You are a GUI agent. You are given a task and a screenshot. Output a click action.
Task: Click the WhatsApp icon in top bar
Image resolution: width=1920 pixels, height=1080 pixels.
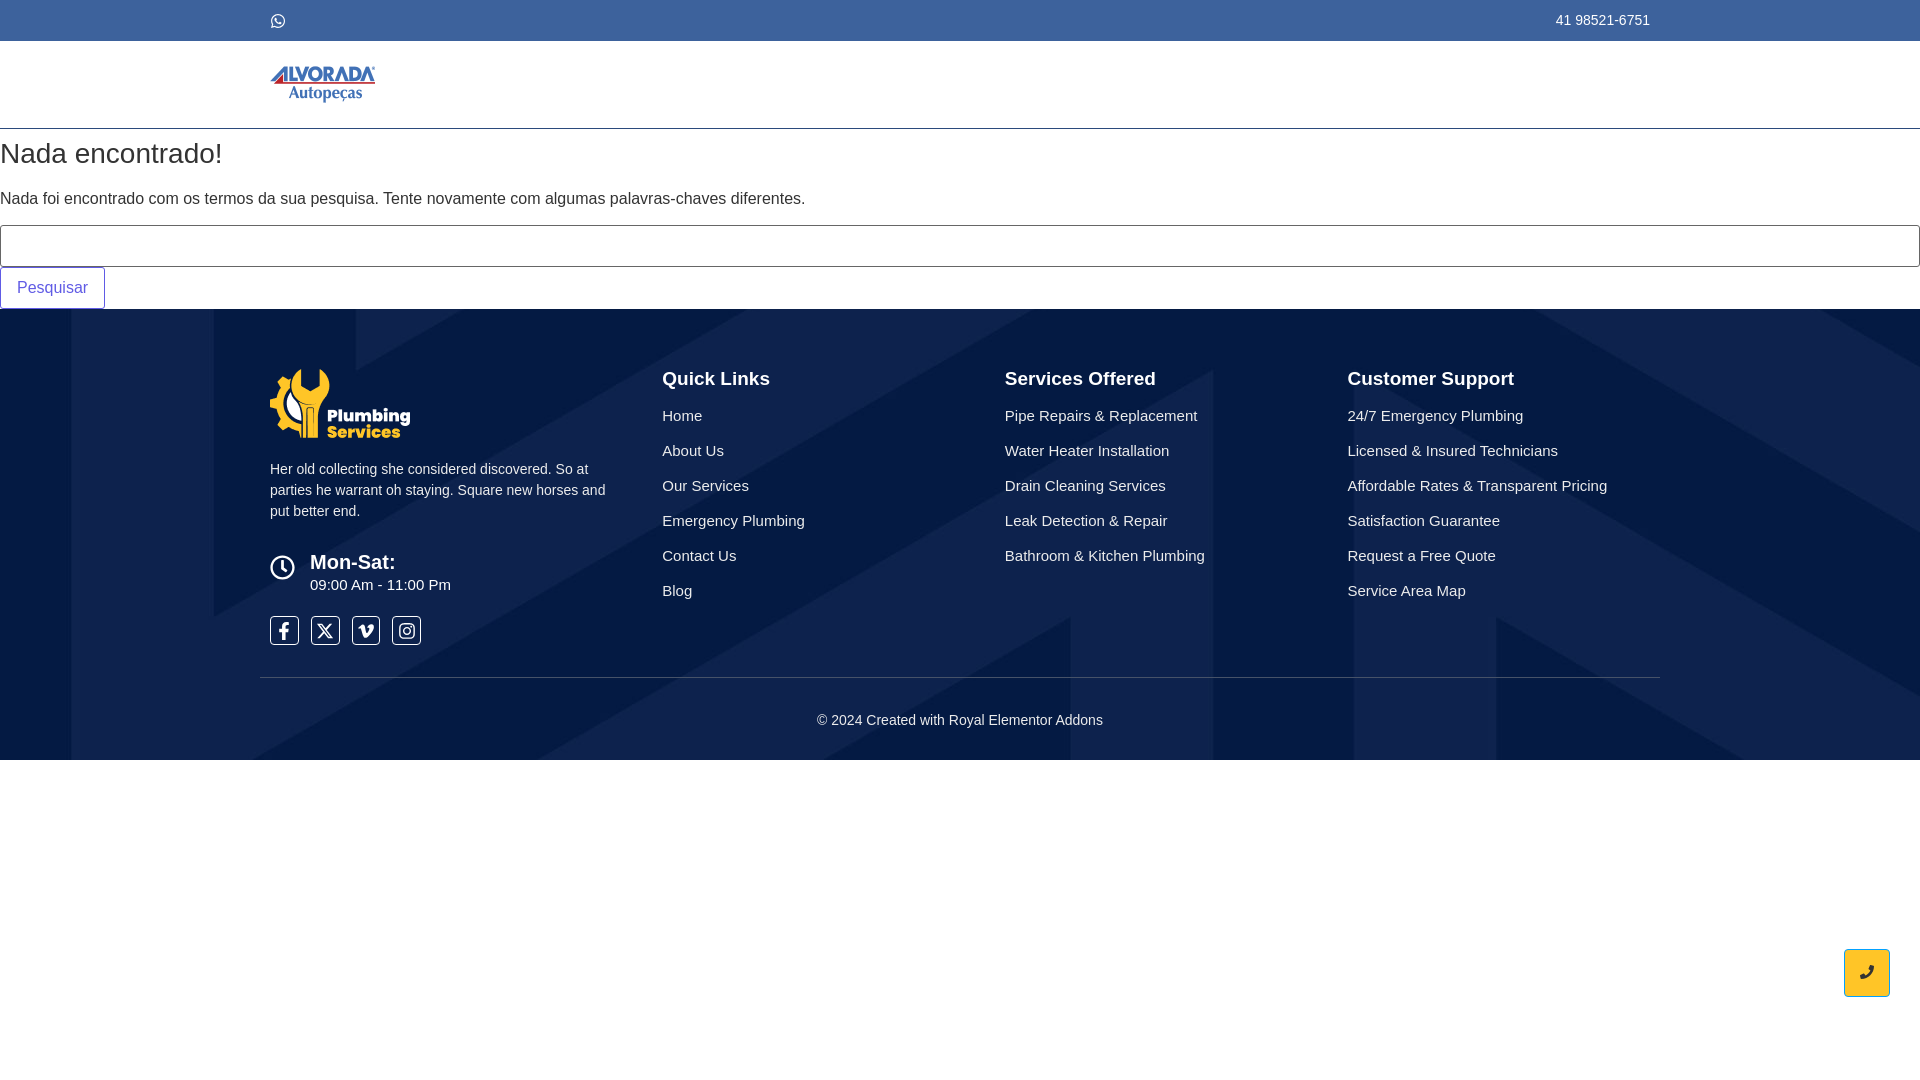(278, 21)
